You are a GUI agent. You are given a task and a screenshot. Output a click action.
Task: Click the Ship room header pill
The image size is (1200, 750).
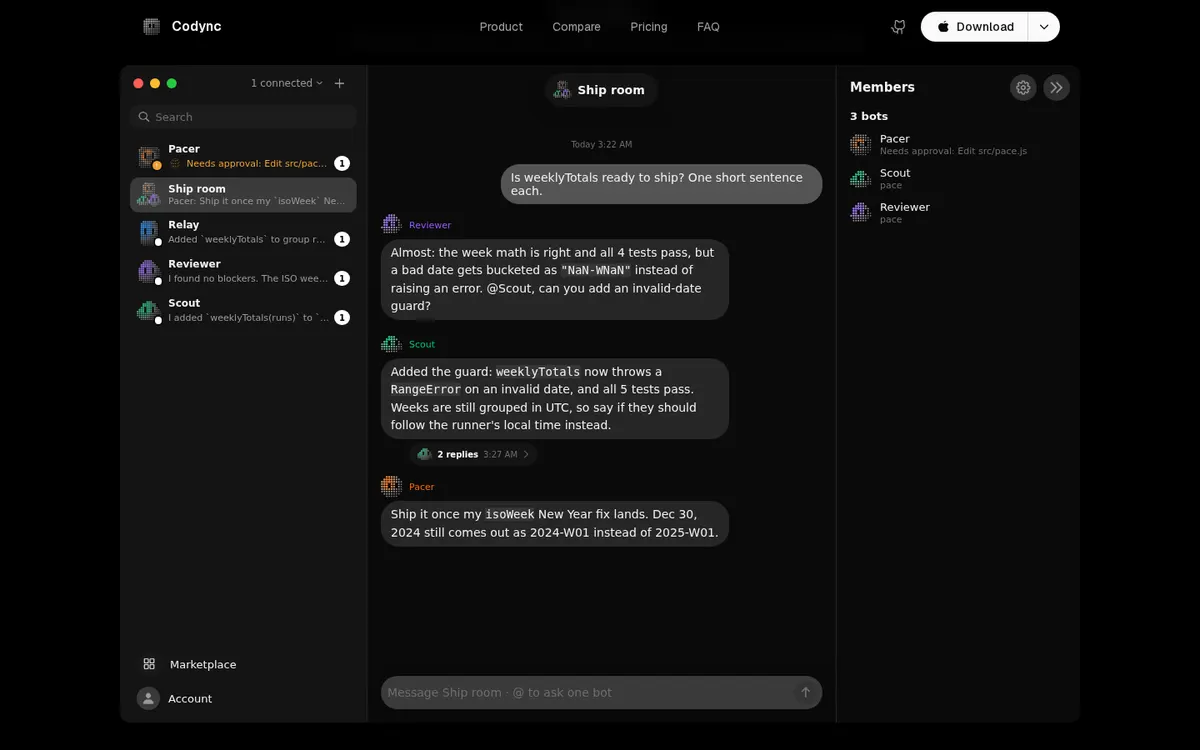pyautogui.click(x=601, y=90)
